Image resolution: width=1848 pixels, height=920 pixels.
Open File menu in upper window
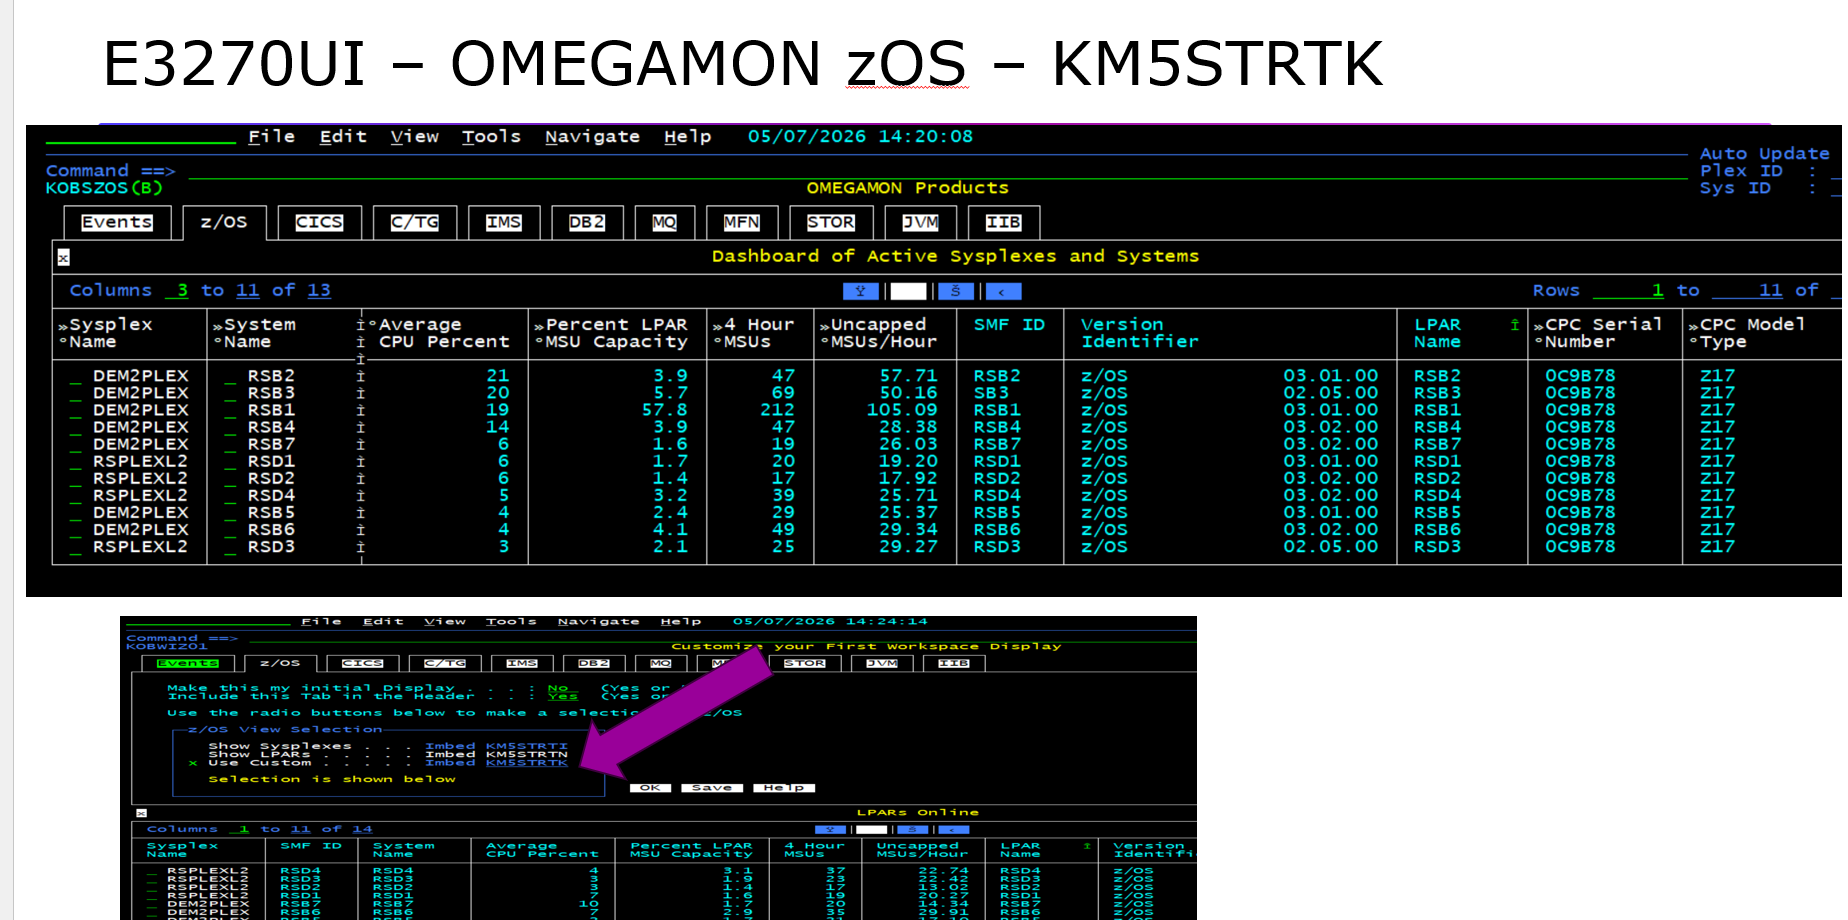(271, 136)
